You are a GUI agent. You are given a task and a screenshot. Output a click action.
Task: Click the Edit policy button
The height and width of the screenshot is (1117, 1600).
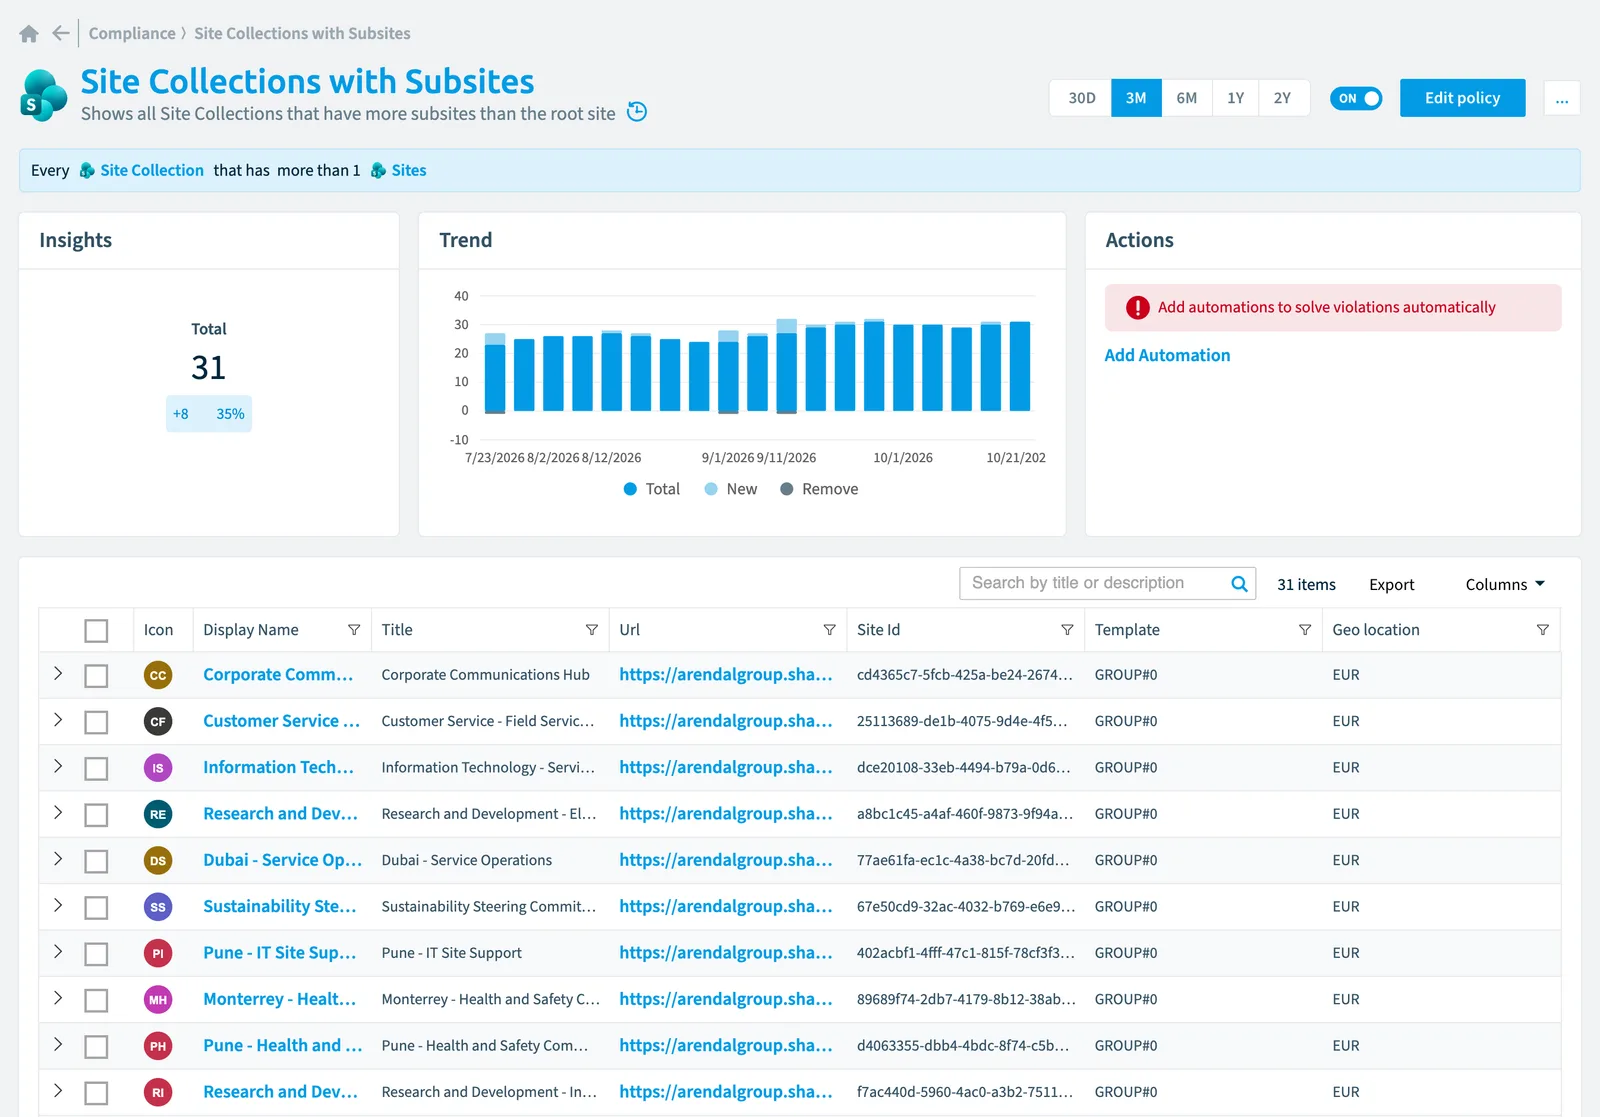point(1462,98)
